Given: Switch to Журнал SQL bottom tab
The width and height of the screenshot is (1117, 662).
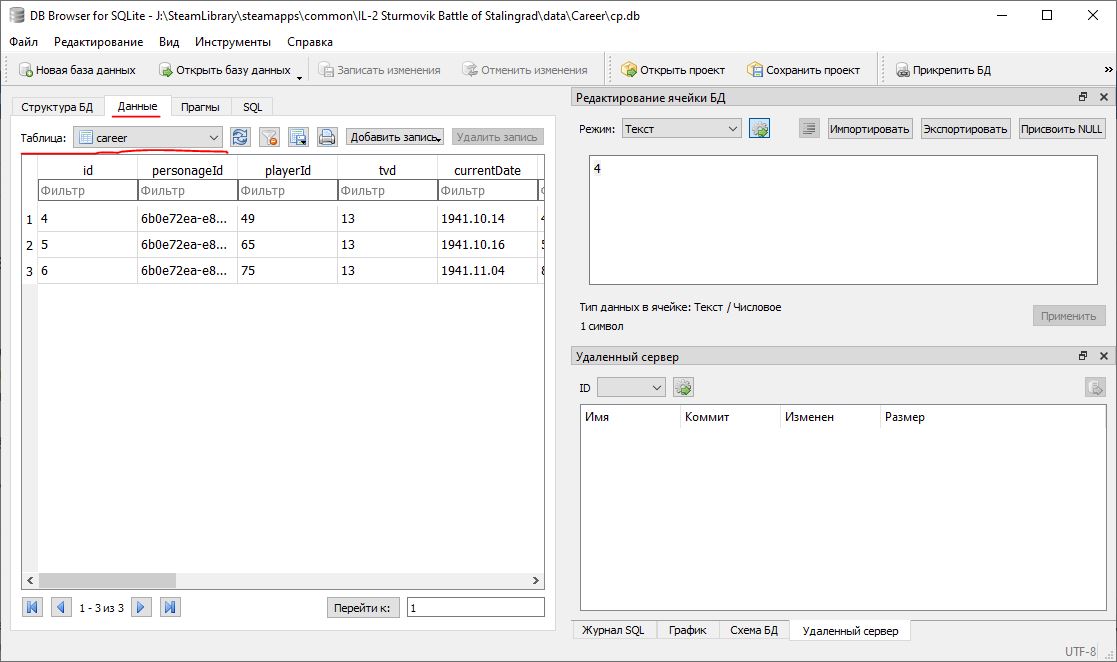Looking at the screenshot, I should [613, 630].
